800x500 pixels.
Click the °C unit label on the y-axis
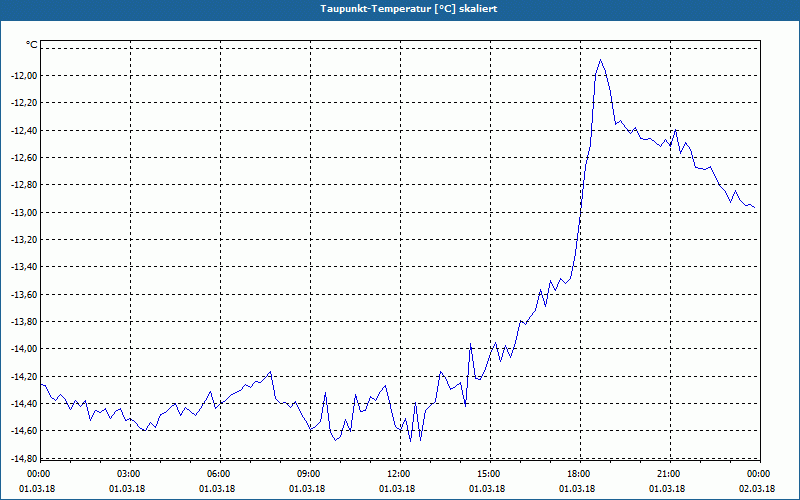click(x=32, y=45)
